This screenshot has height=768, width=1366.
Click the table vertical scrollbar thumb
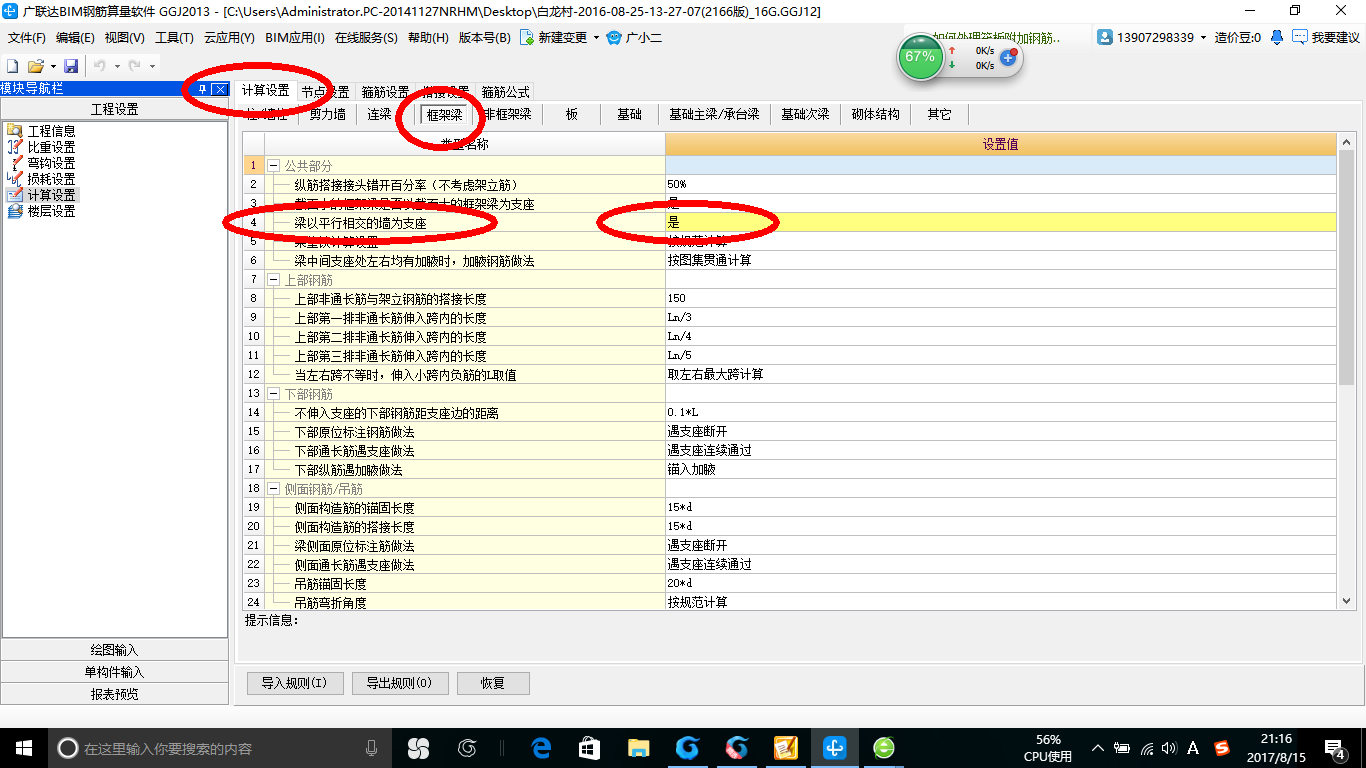[1347, 267]
